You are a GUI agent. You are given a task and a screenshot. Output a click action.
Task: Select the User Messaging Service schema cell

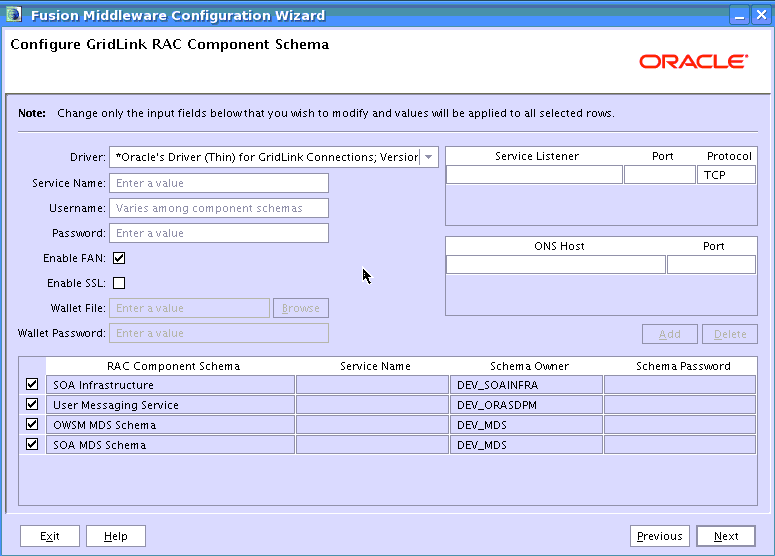point(171,405)
